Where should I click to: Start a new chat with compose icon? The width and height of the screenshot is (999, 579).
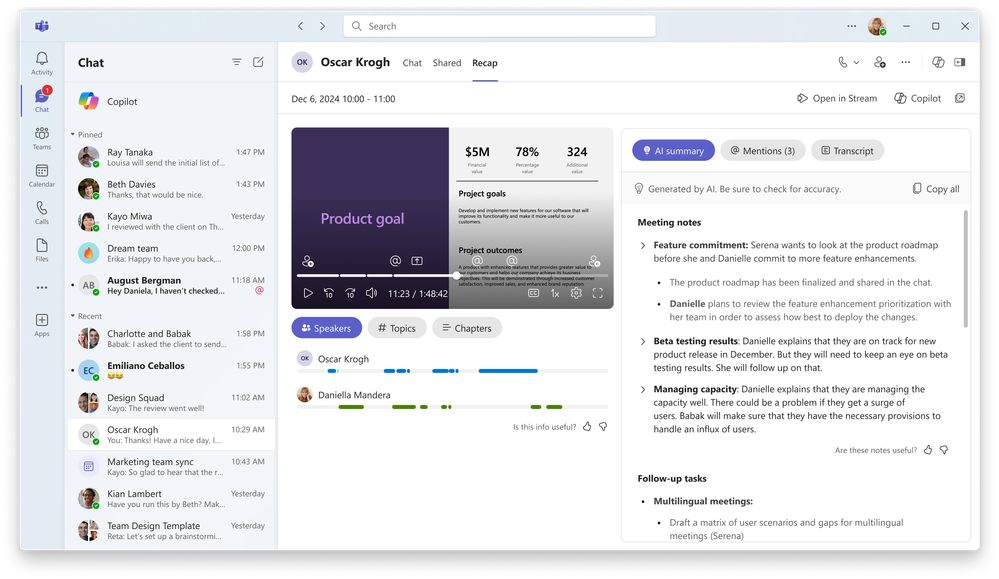tap(258, 62)
